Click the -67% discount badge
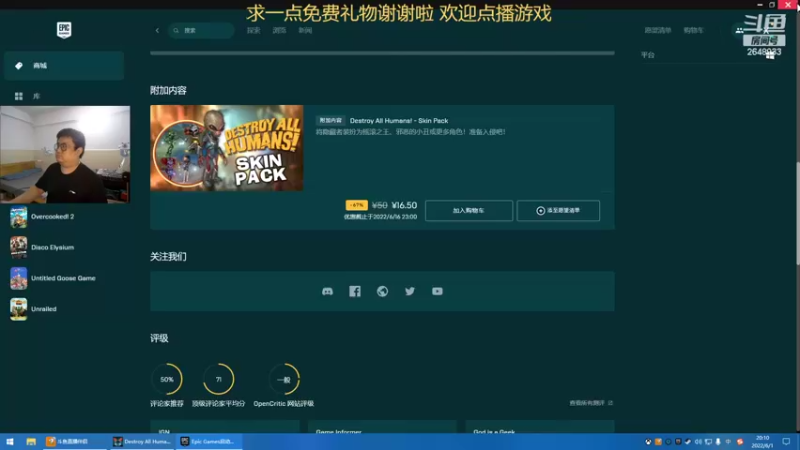 pyautogui.click(x=356, y=205)
